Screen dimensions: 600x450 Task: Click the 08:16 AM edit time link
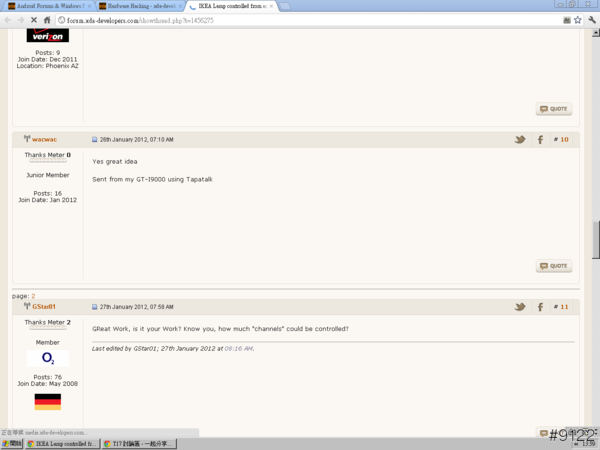pyautogui.click(x=238, y=349)
